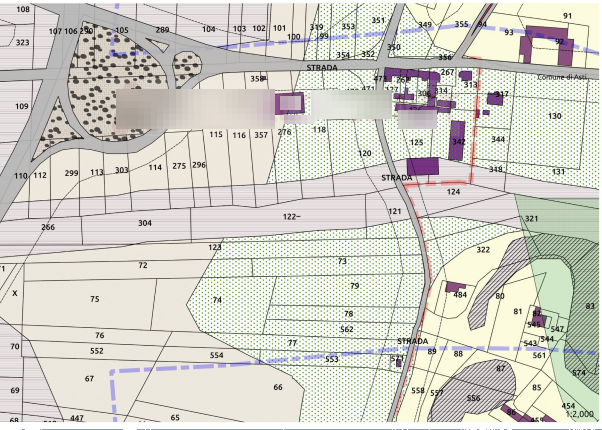Select parcel number 266
This screenshot has height=430, width=602.
point(48,228)
